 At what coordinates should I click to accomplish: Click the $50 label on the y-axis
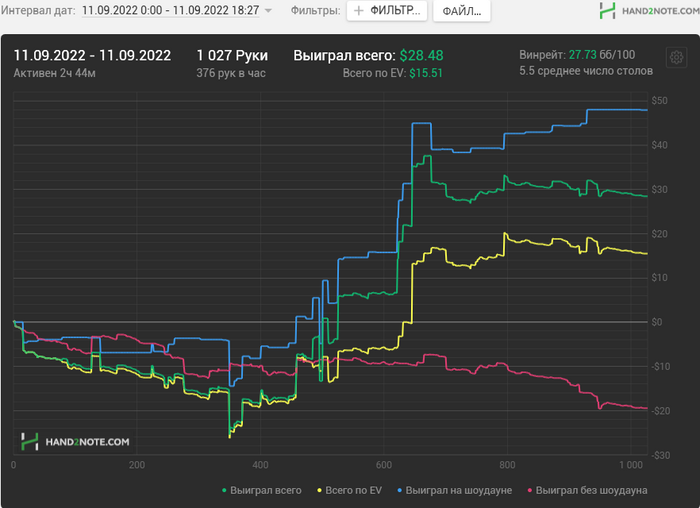(x=659, y=100)
